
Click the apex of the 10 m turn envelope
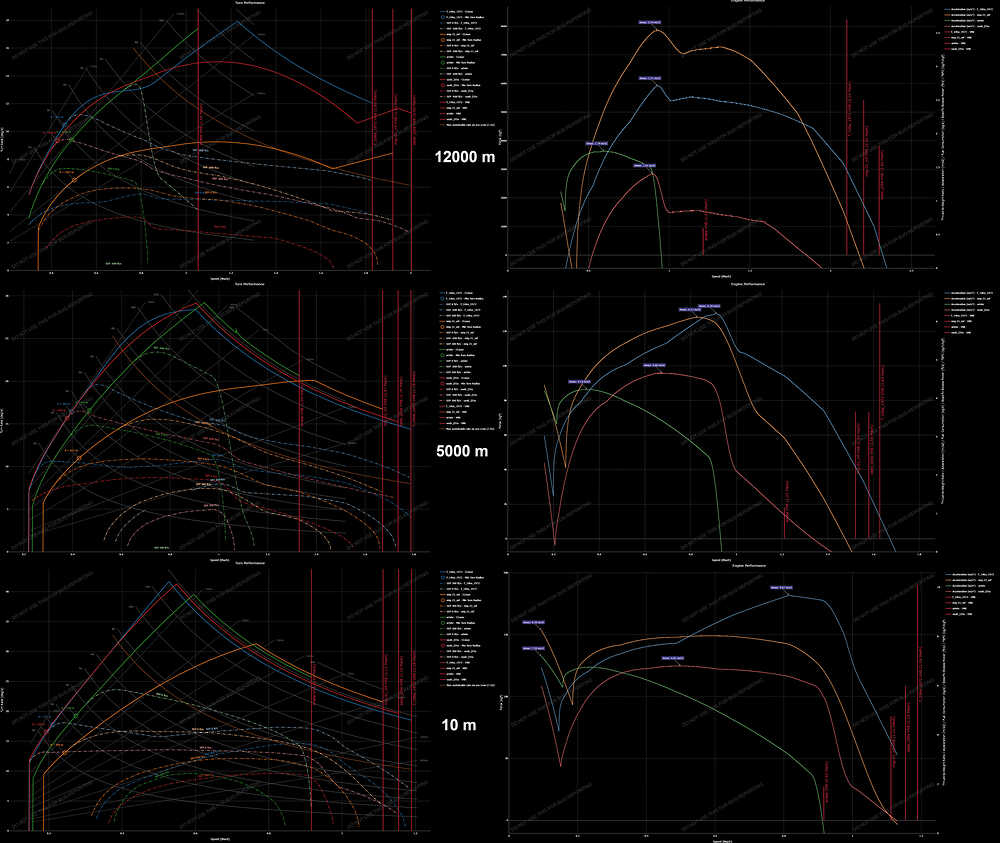coord(168,582)
